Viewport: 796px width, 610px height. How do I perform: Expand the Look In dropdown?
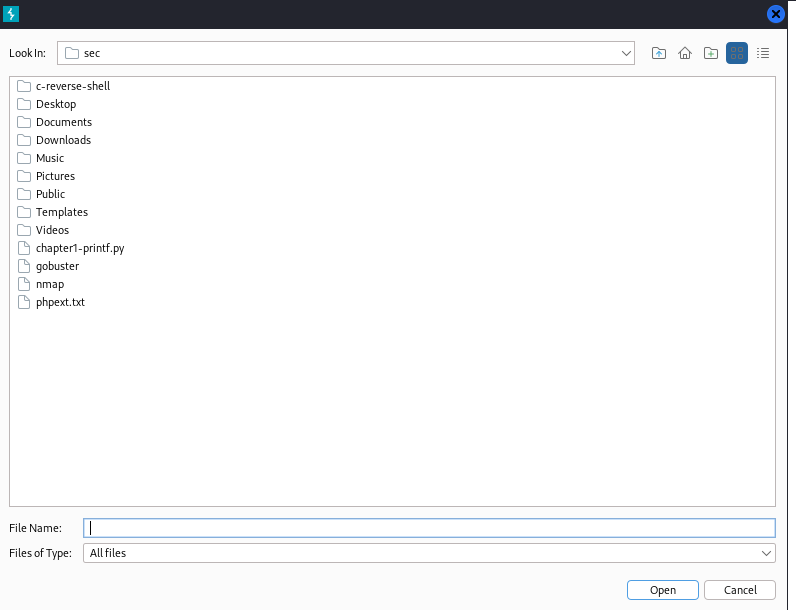pyautogui.click(x=626, y=53)
